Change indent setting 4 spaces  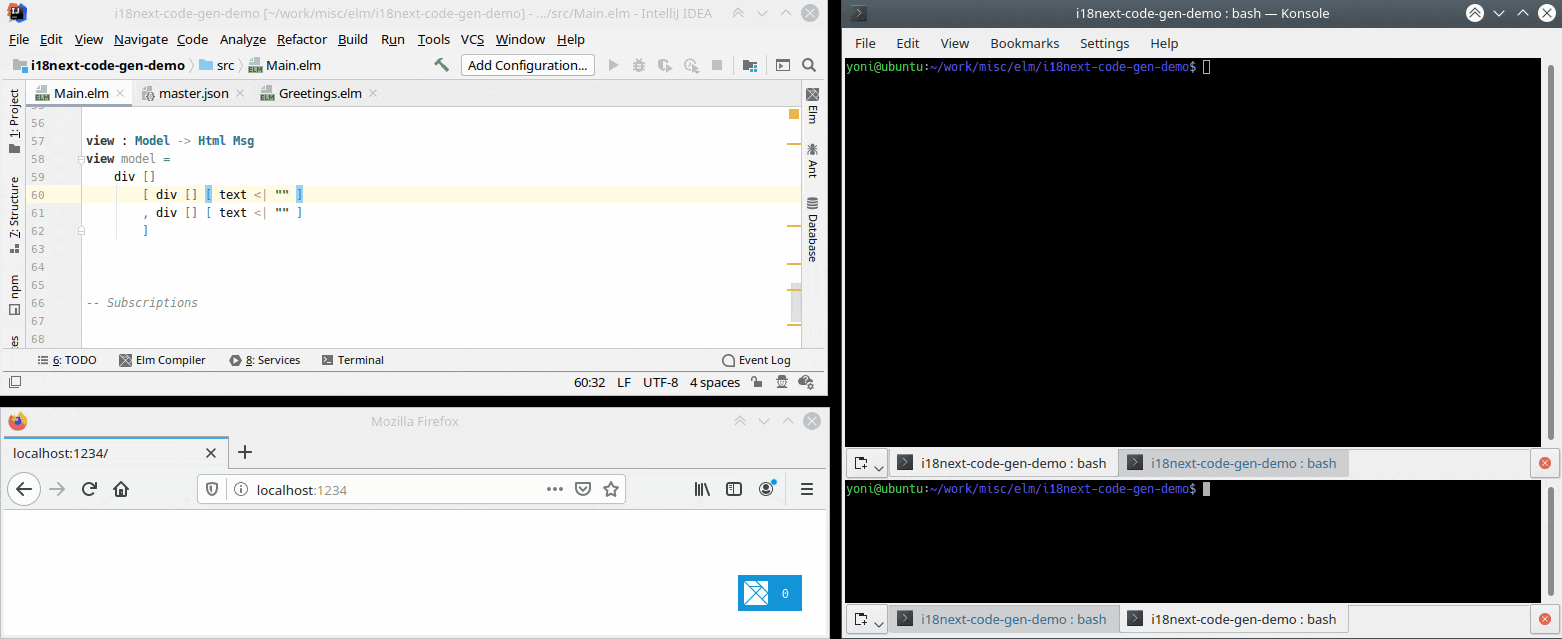click(x=714, y=382)
